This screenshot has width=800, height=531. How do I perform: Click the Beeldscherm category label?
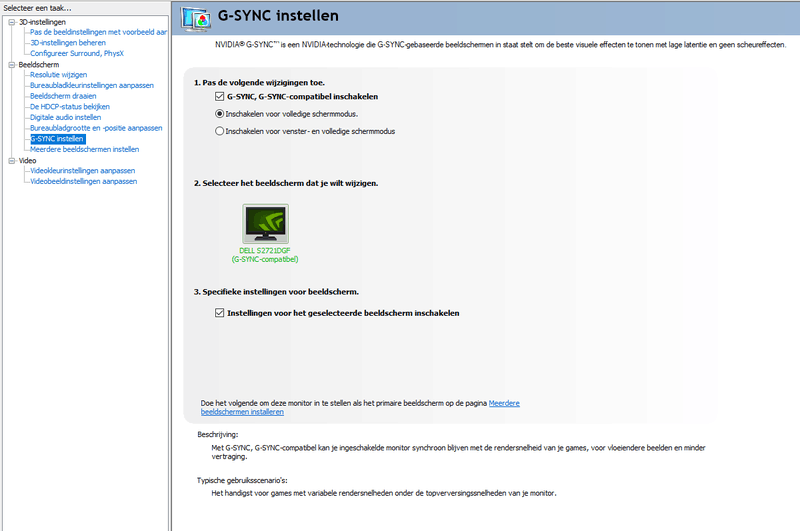[x=39, y=65]
